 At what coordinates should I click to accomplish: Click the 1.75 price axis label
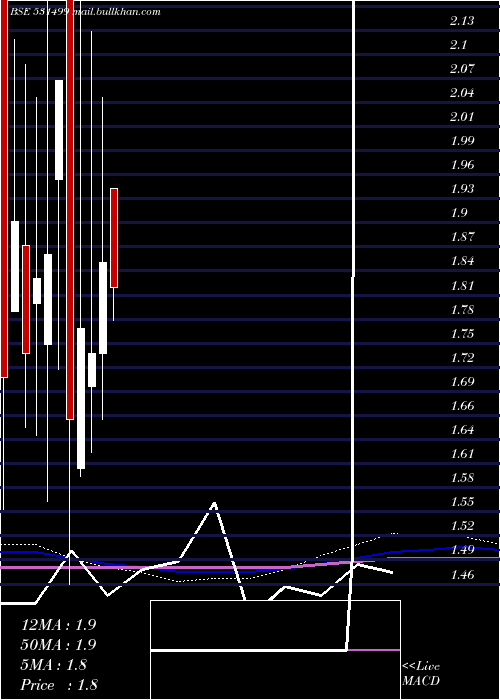[462, 334]
